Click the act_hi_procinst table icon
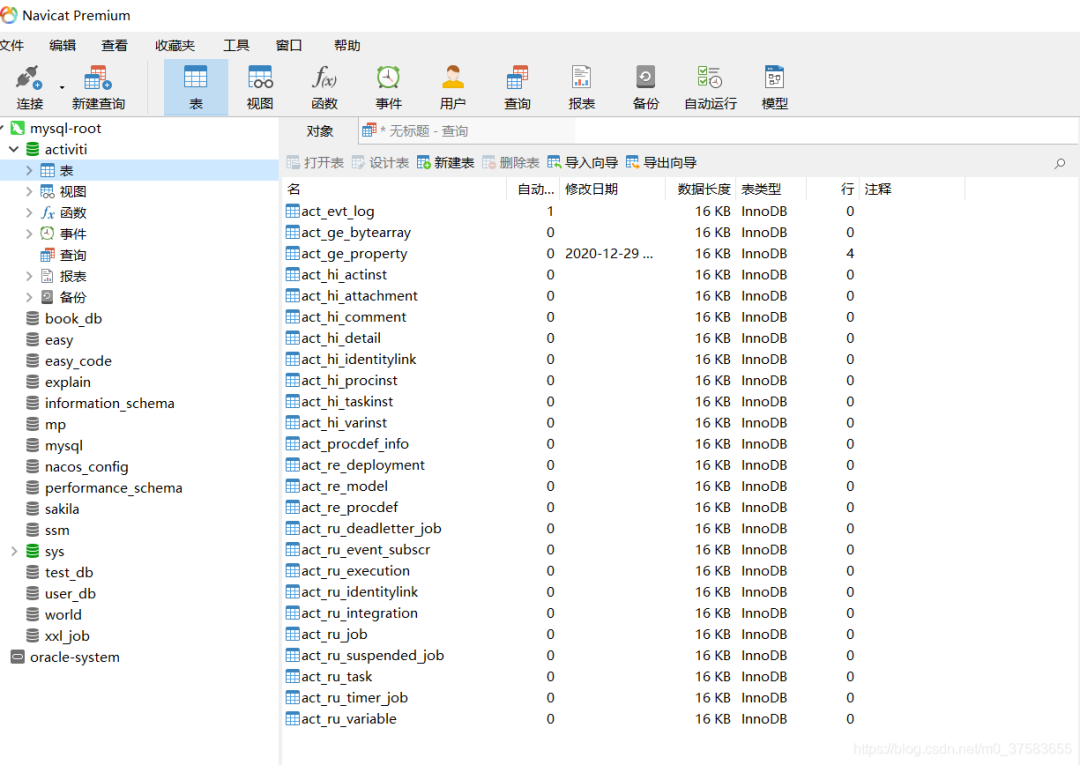The image size is (1080, 765). (x=293, y=380)
